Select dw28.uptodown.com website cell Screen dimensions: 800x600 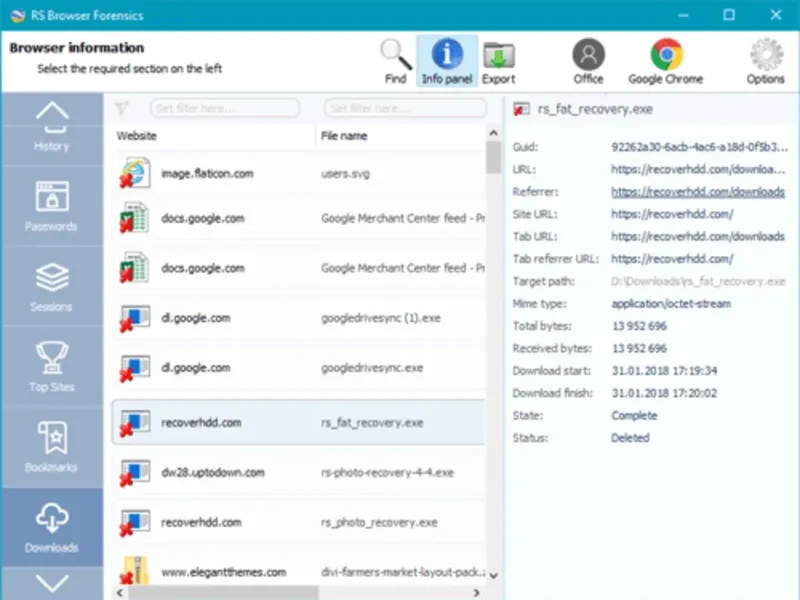pyautogui.click(x=213, y=472)
